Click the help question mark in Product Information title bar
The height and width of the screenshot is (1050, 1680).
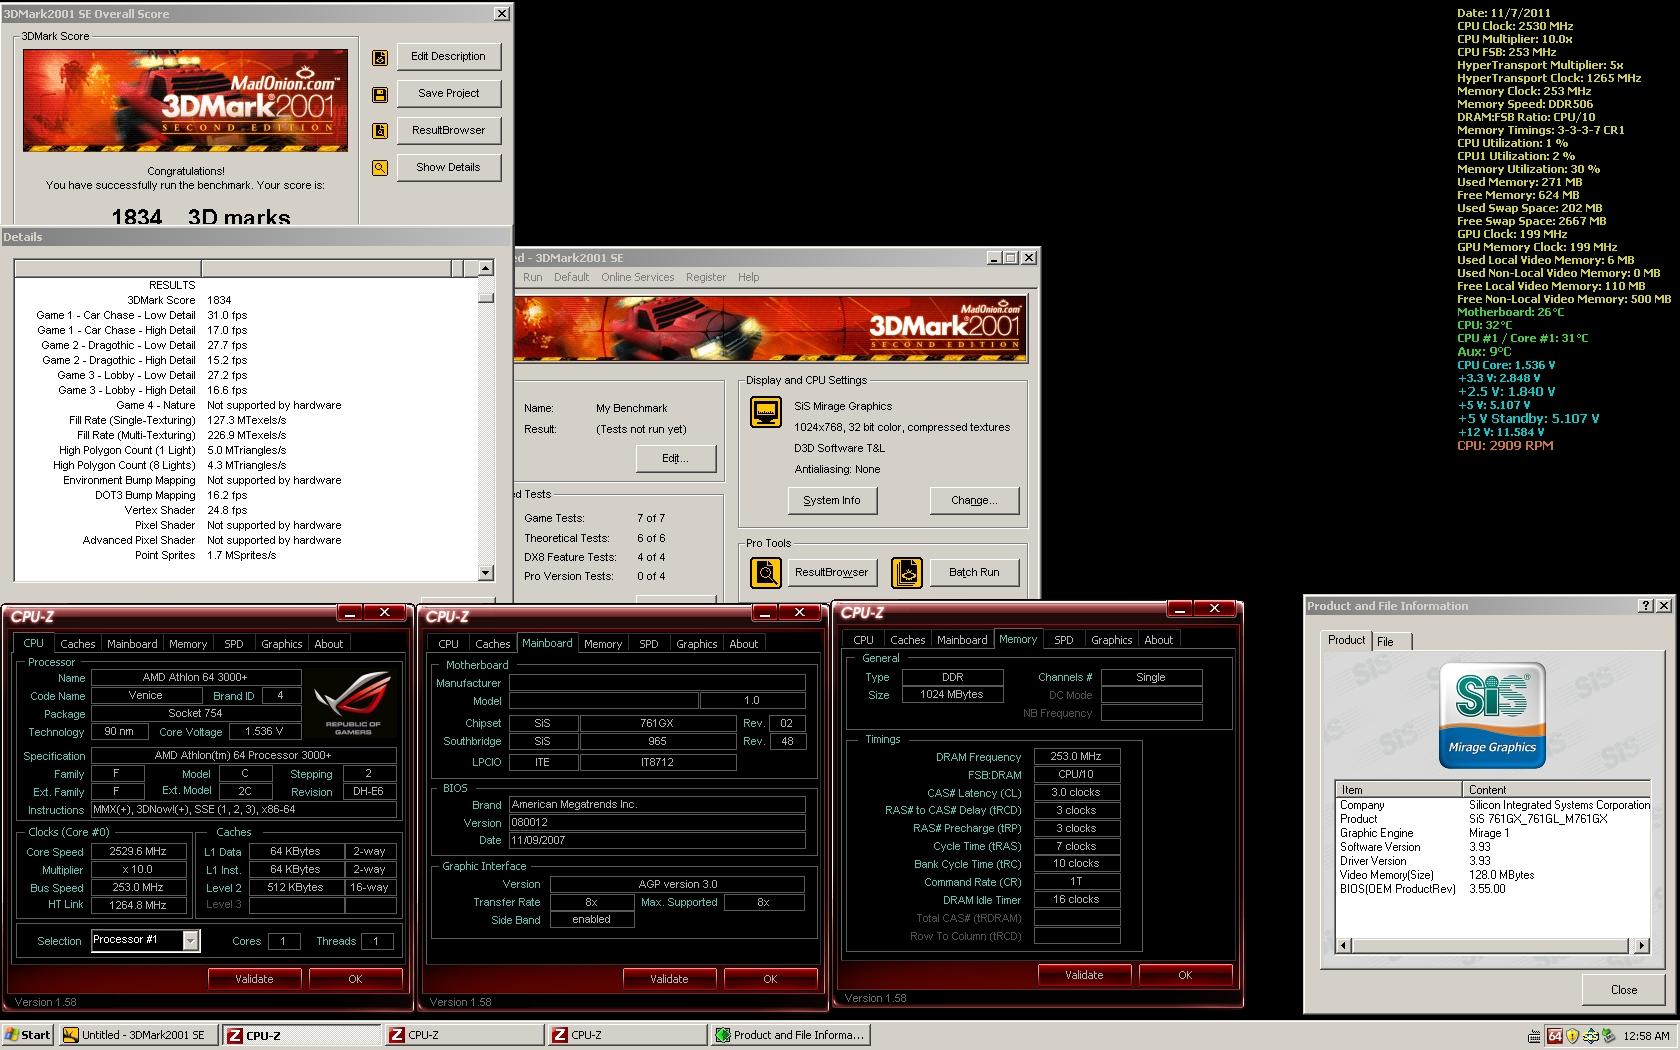pos(1647,606)
